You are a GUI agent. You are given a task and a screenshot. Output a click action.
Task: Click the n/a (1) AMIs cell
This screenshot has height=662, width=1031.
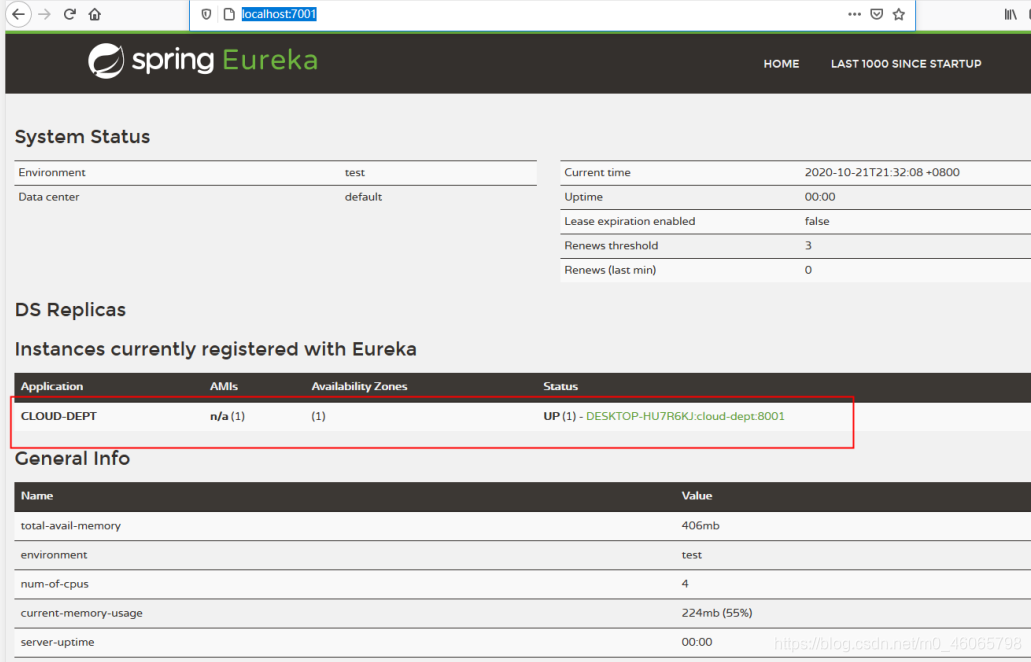228,416
